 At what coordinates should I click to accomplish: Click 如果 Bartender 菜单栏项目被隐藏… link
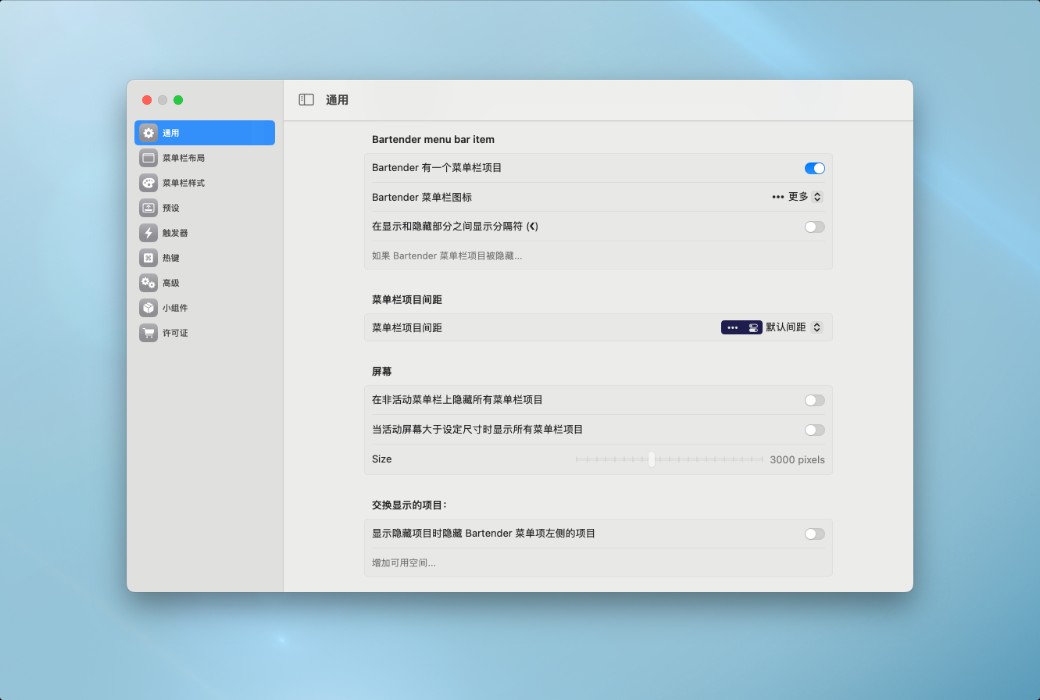pos(446,255)
